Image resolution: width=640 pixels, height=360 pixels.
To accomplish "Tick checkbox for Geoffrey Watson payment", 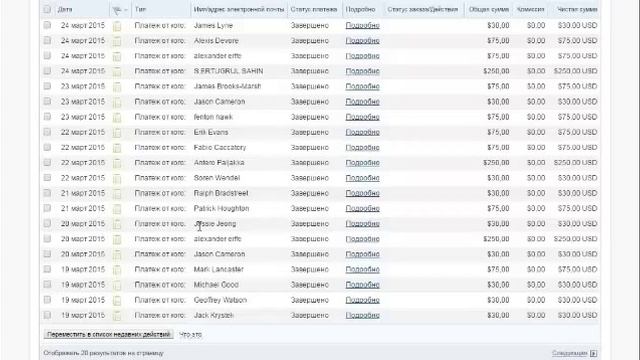I will [47, 300].
